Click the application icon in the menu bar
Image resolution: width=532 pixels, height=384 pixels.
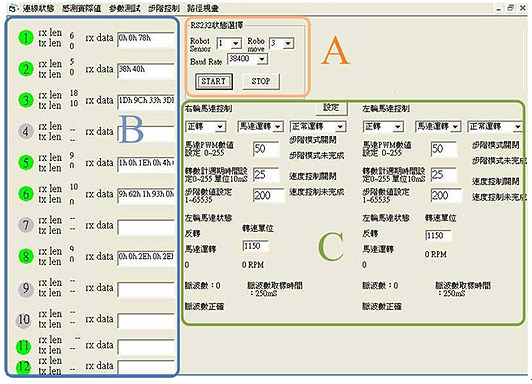point(12,8)
